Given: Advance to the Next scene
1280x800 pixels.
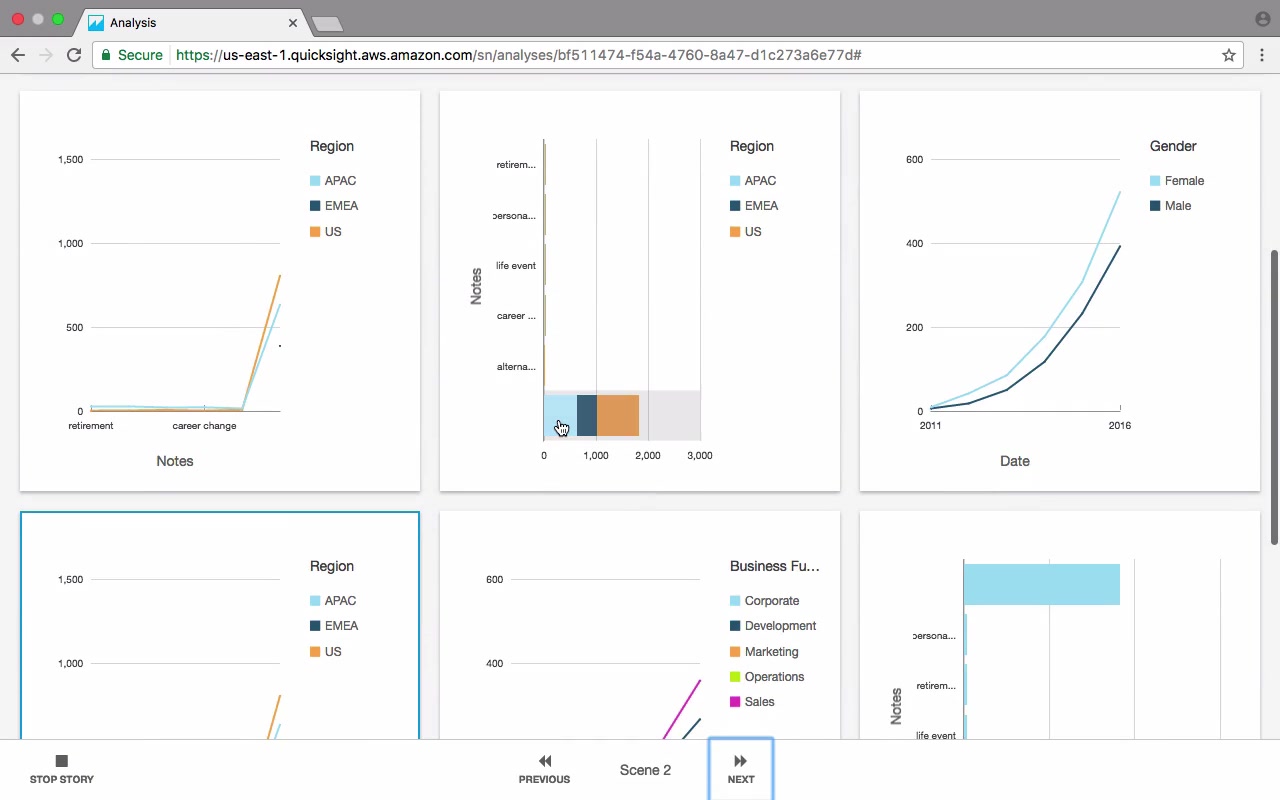Looking at the screenshot, I should point(741,769).
